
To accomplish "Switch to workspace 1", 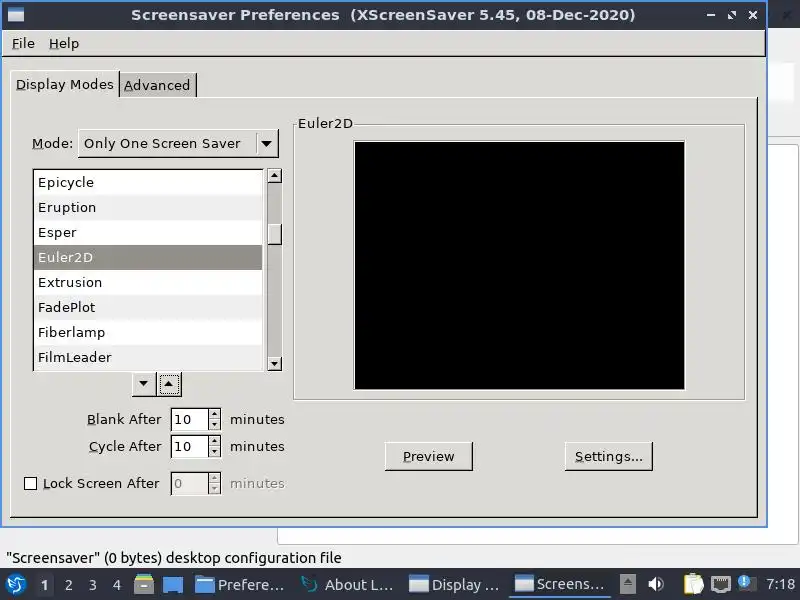I will click(x=44, y=585).
